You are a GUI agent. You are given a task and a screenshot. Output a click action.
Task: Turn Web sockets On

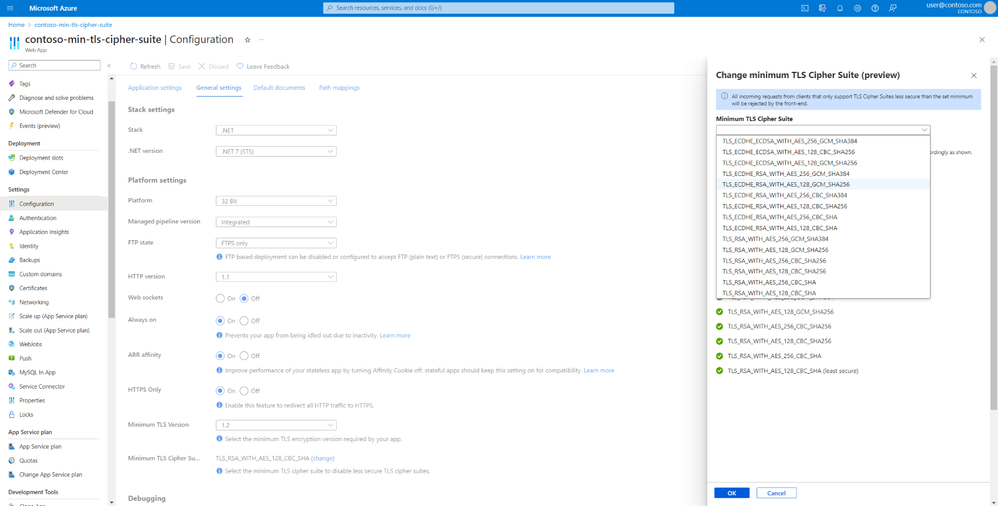point(220,298)
